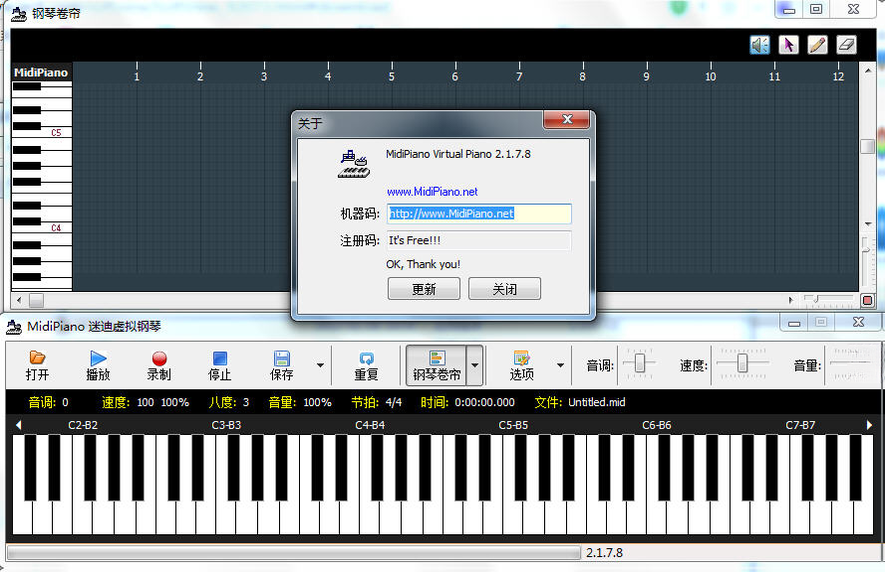Expand the 钢琴卷帘 dropdown arrow
Image resolution: width=885 pixels, height=572 pixels.
(x=475, y=365)
